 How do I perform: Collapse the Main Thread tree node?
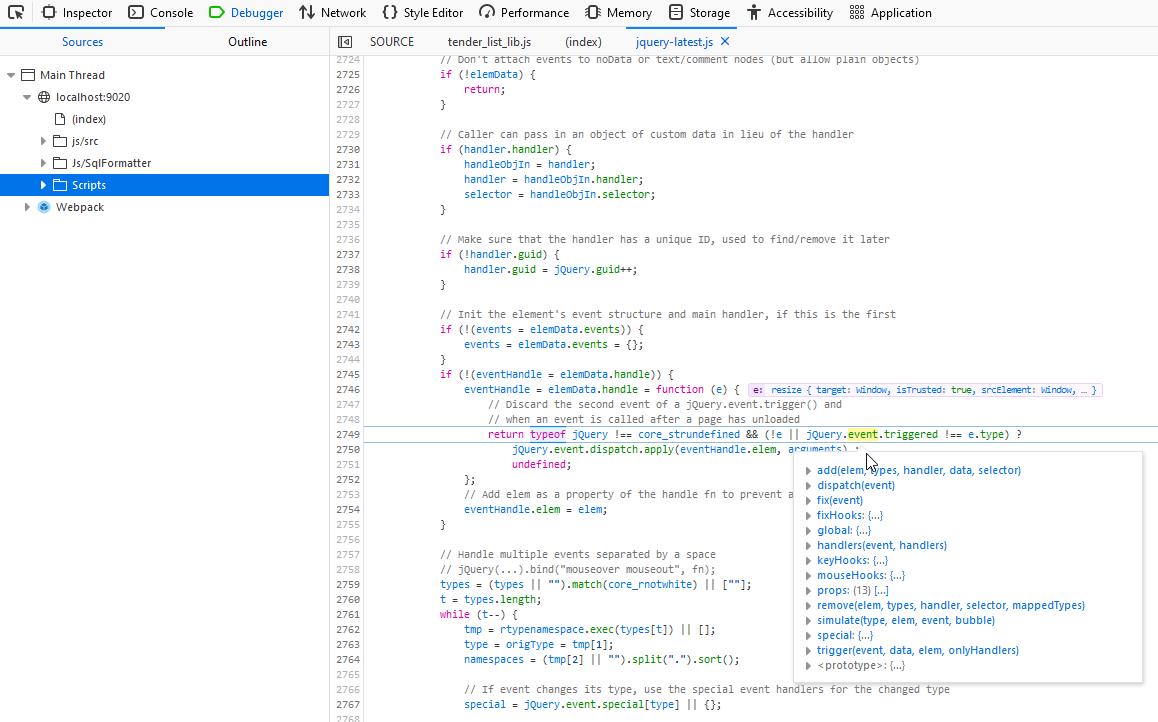[11, 75]
